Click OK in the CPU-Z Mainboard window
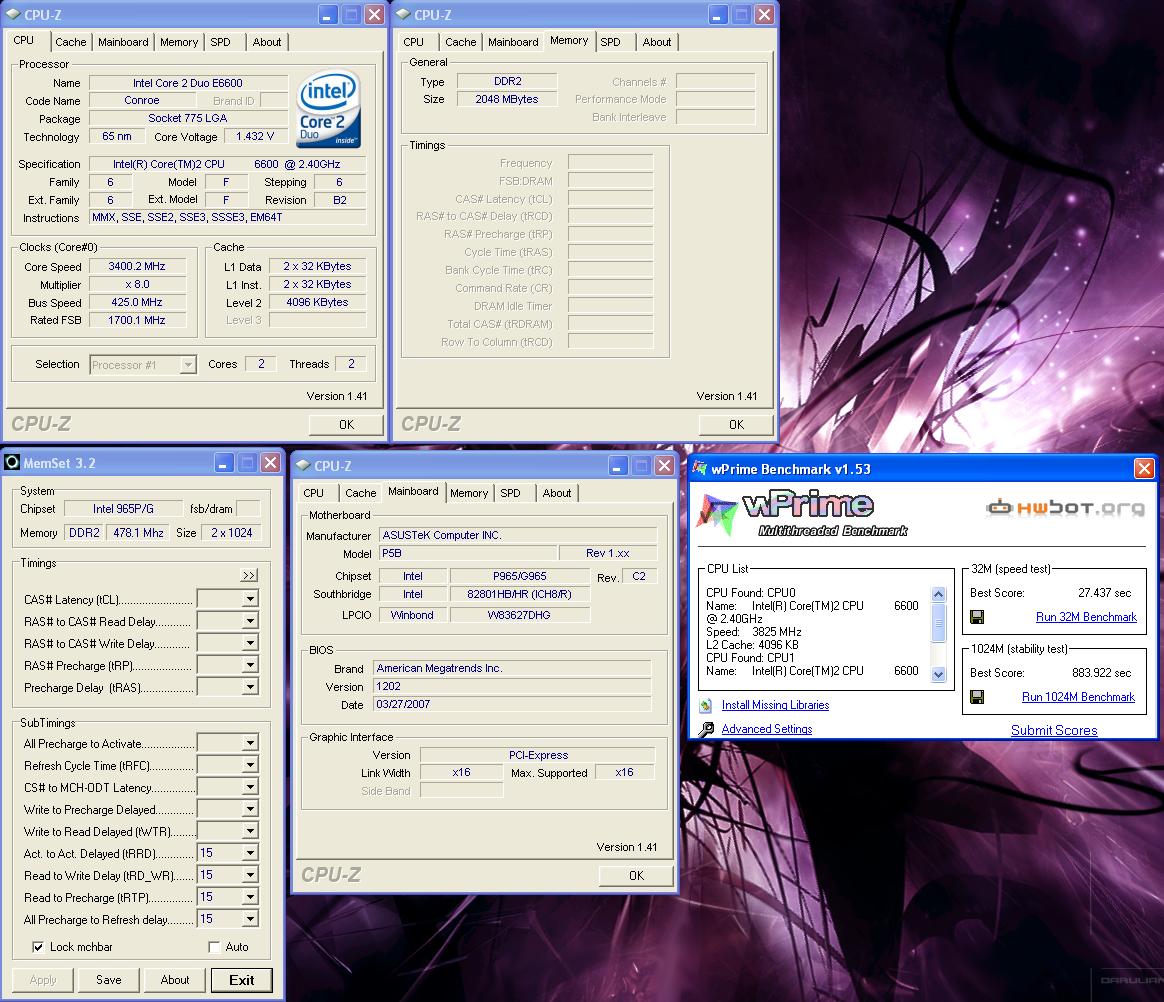1164x1002 pixels. click(x=636, y=876)
